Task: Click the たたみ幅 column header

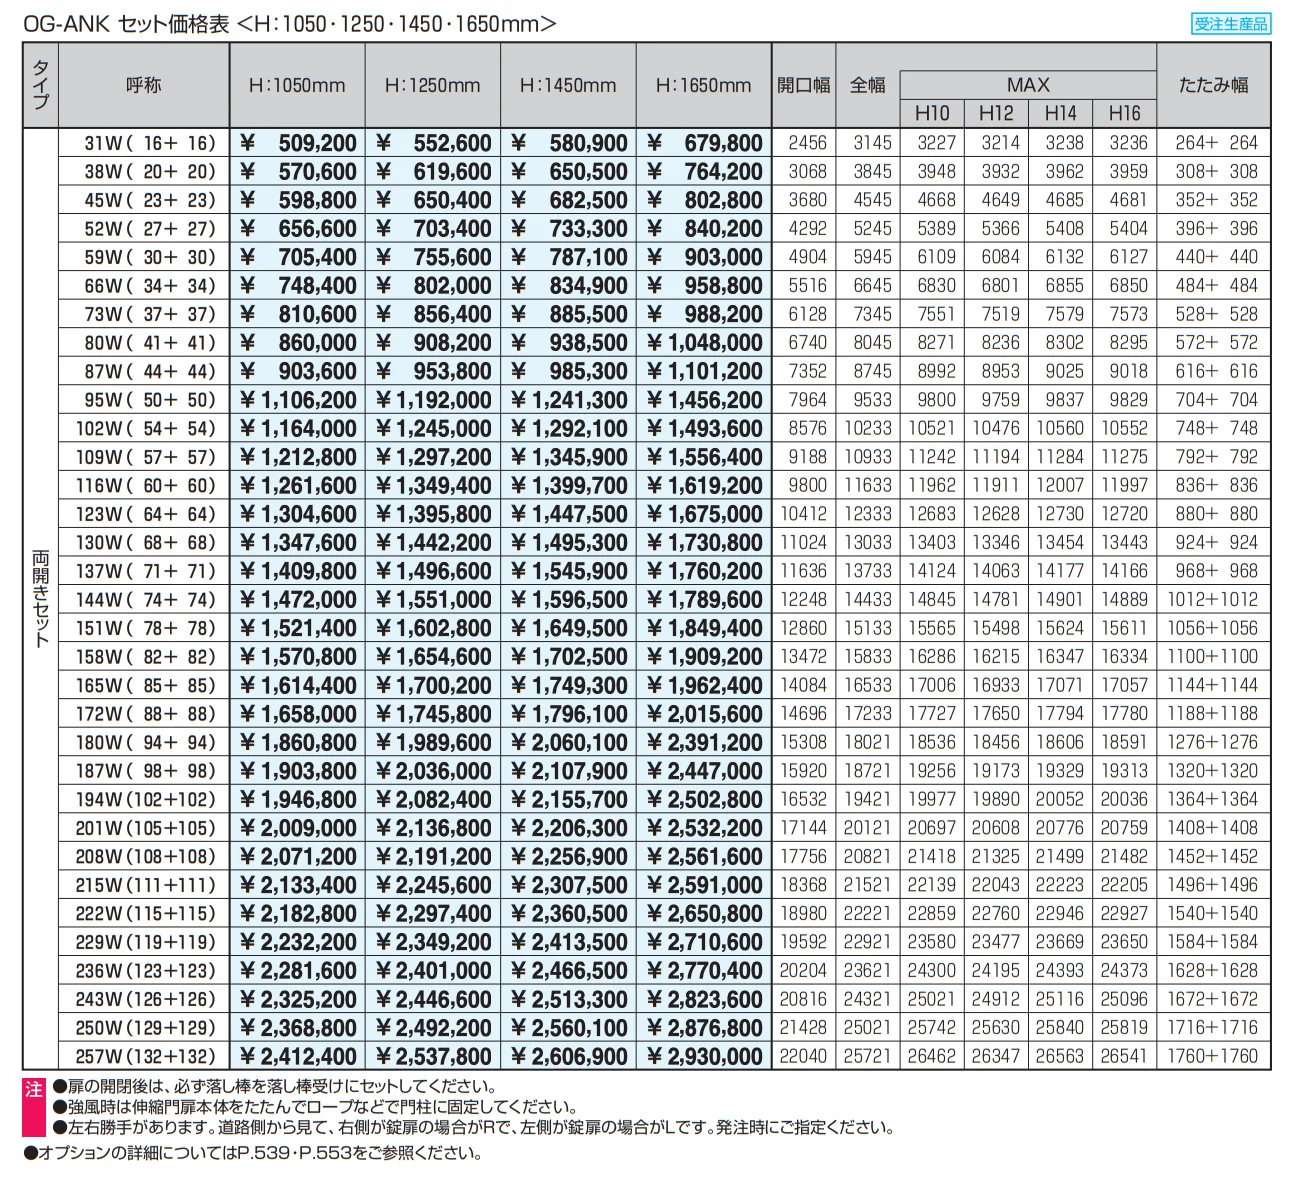Action: (1213, 86)
